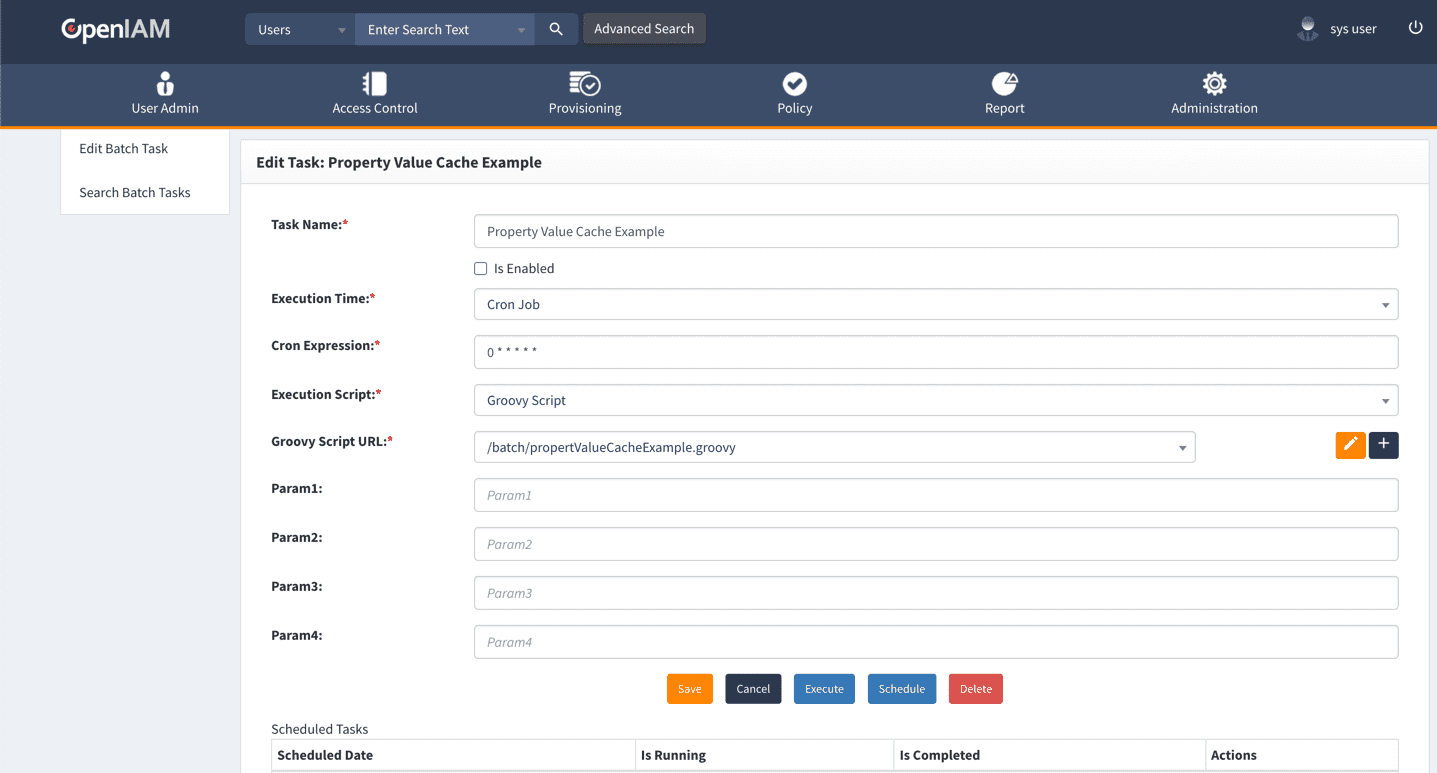Click the Execute button
1437x773 pixels.
click(x=824, y=689)
